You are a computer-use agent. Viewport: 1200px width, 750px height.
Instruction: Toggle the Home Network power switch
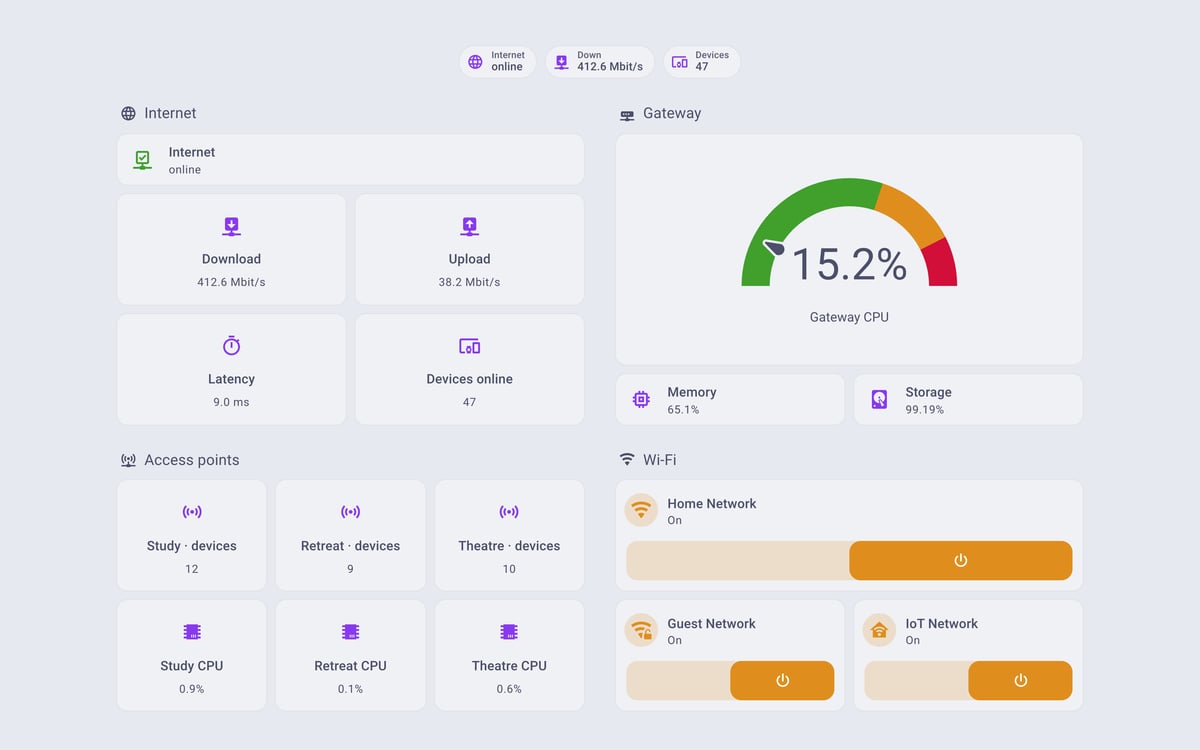(x=849, y=560)
